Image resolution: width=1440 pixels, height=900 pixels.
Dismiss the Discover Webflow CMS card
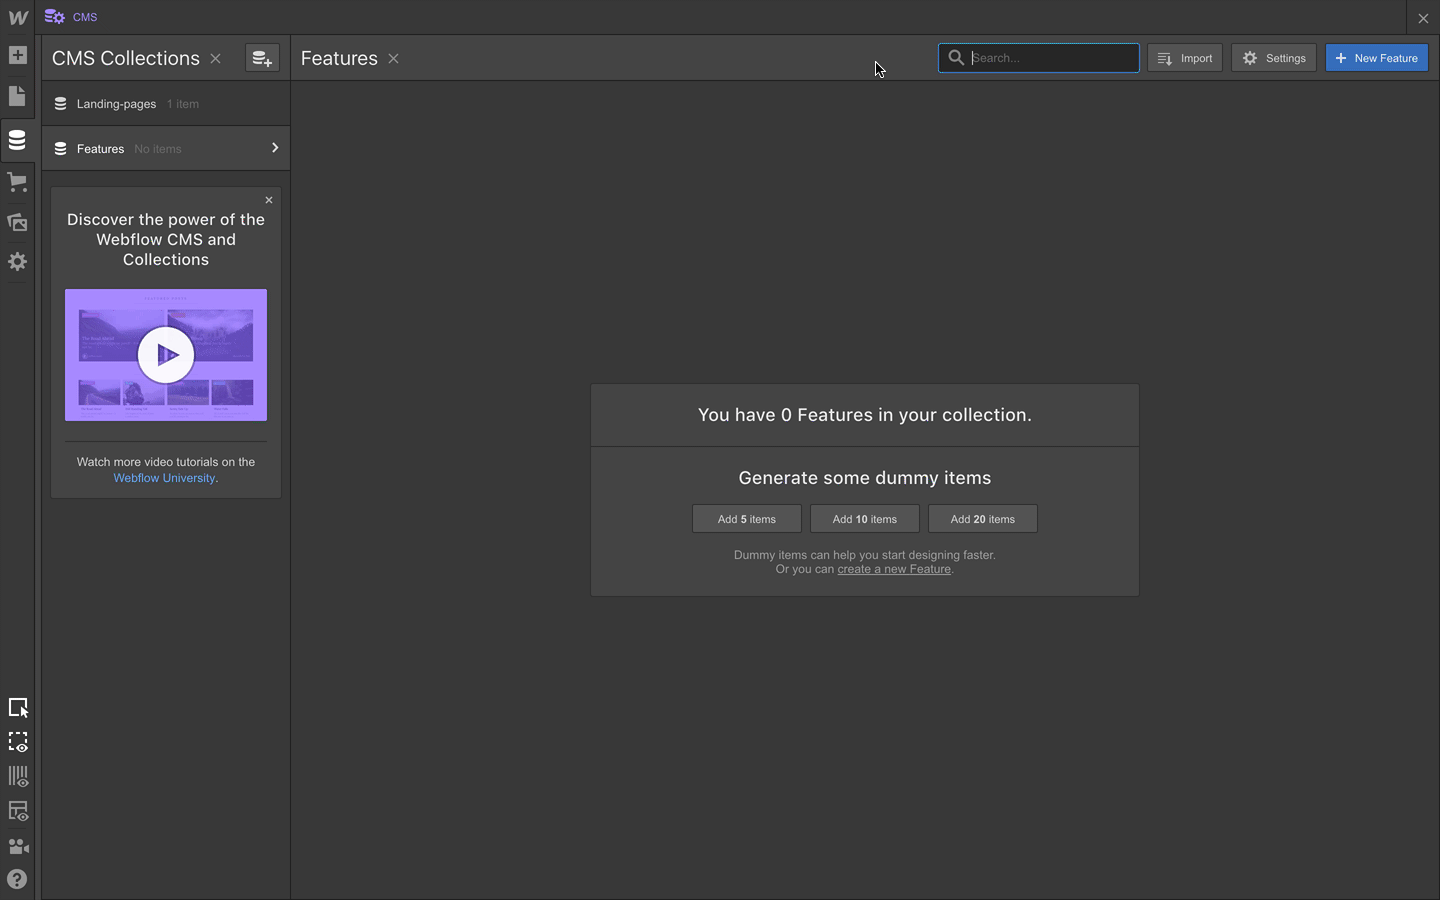[269, 200]
